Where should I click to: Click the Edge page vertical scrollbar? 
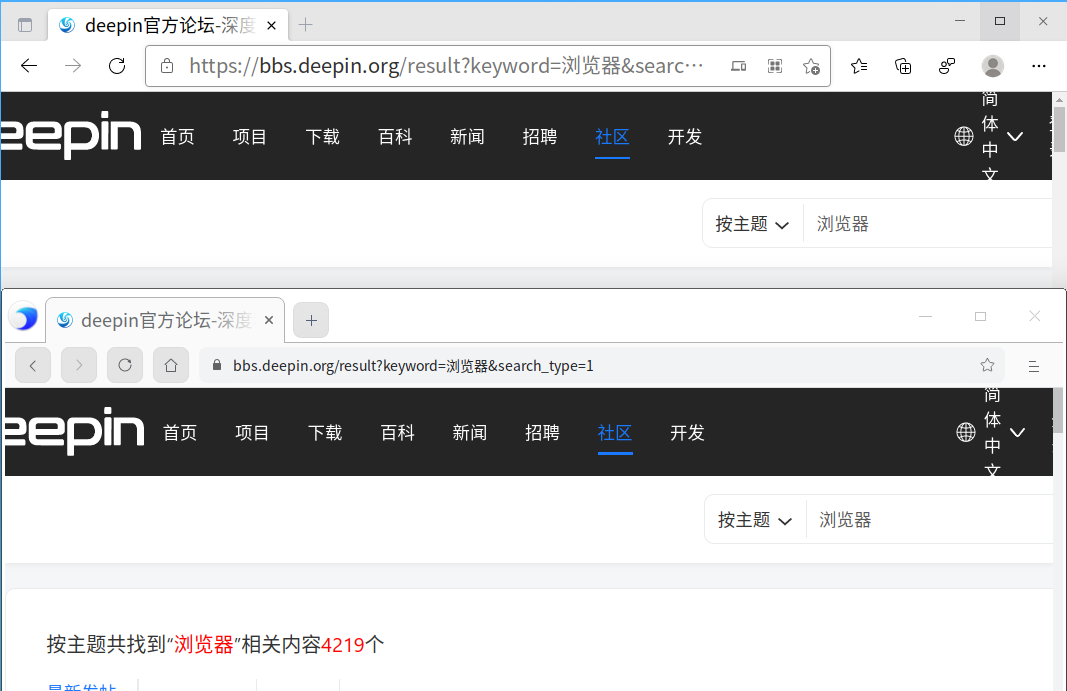(1060, 129)
